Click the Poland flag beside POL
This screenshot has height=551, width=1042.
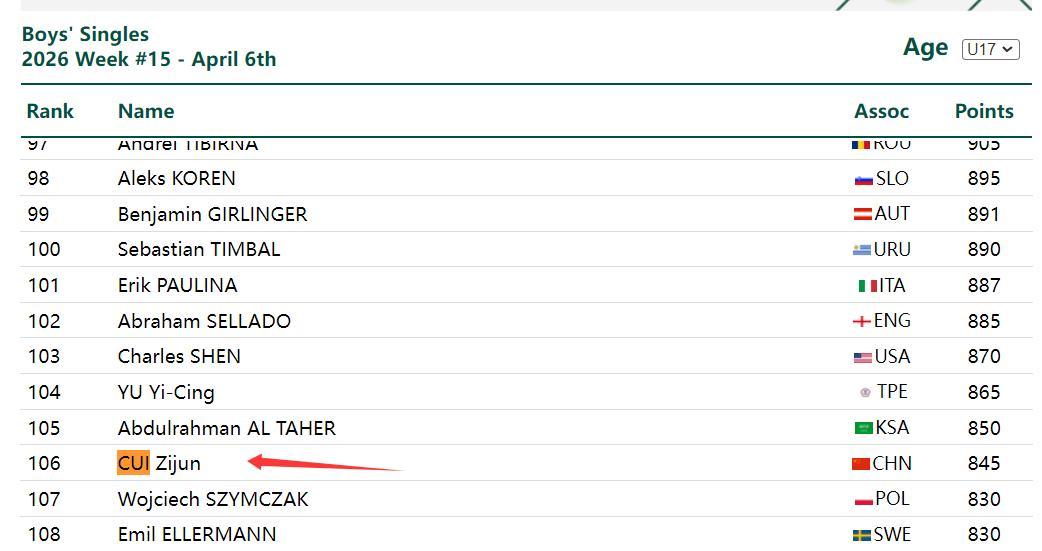pos(864,500)
